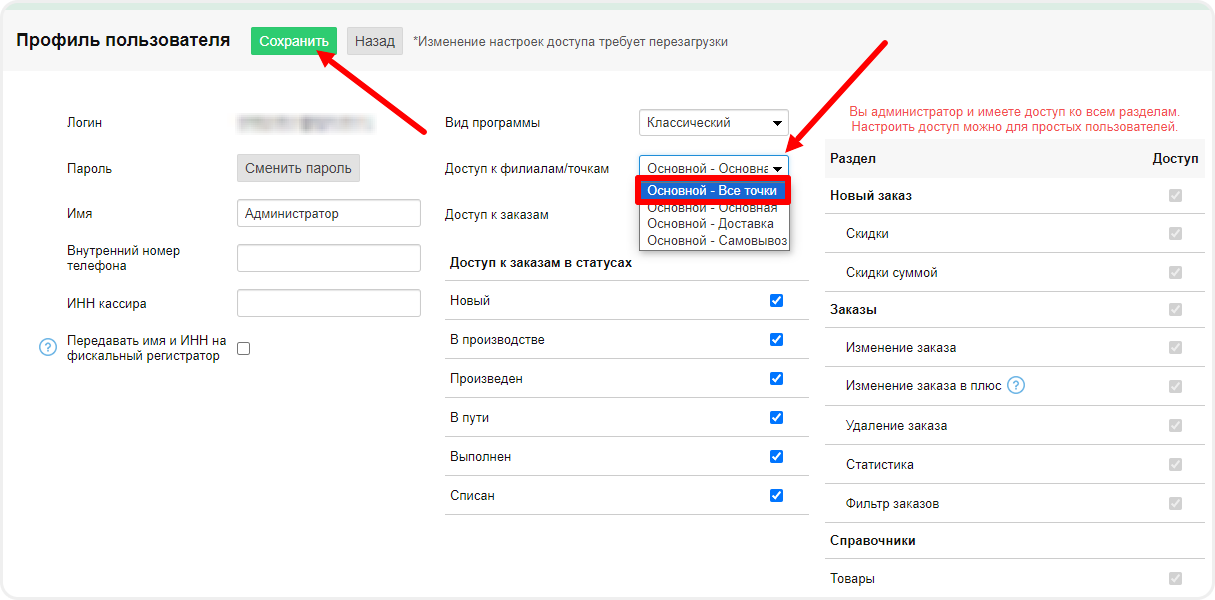Toggle Передавать имя и ИНН checkbox
The height and width of the screenshot is (600, 1215).
click(243, 348)
